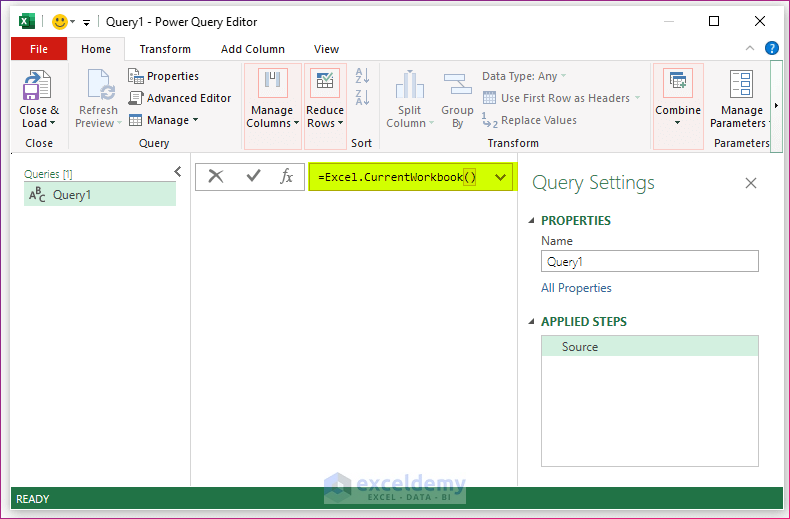Image resolution: width=790 pixels, height=519 pixels.
Task: Sort descending Z to A
Action: tap(362, 97)
